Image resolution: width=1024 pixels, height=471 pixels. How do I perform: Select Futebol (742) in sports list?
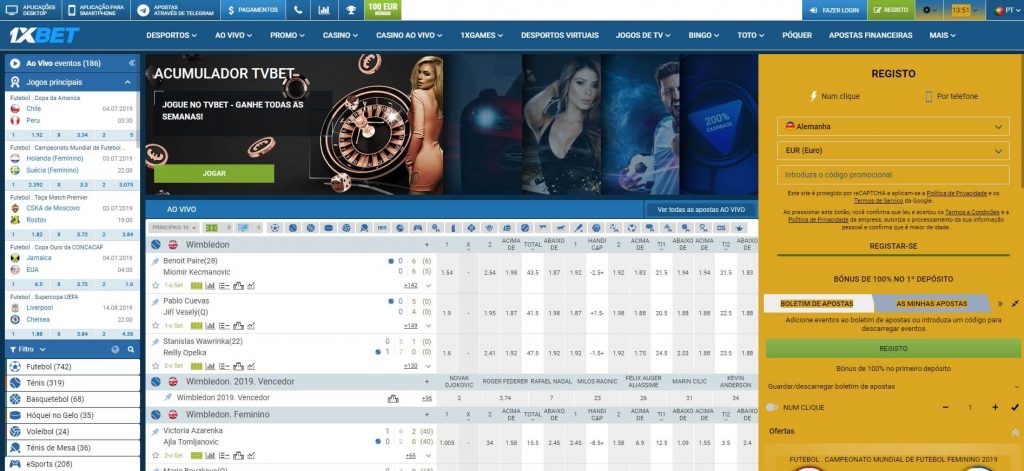pos(72,367)
